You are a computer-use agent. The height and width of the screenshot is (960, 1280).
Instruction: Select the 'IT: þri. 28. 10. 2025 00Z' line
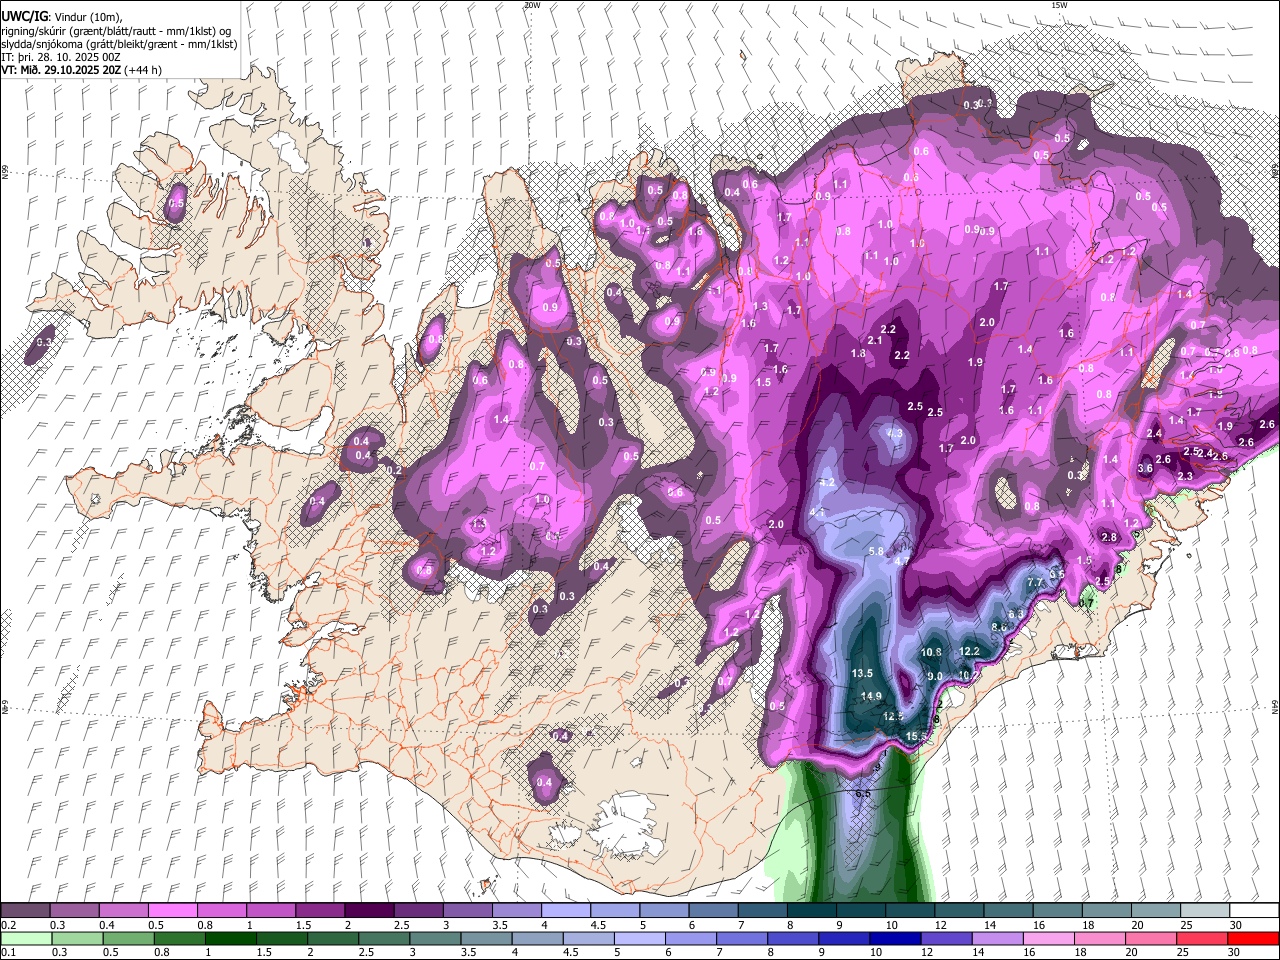(x=61, y=57)
